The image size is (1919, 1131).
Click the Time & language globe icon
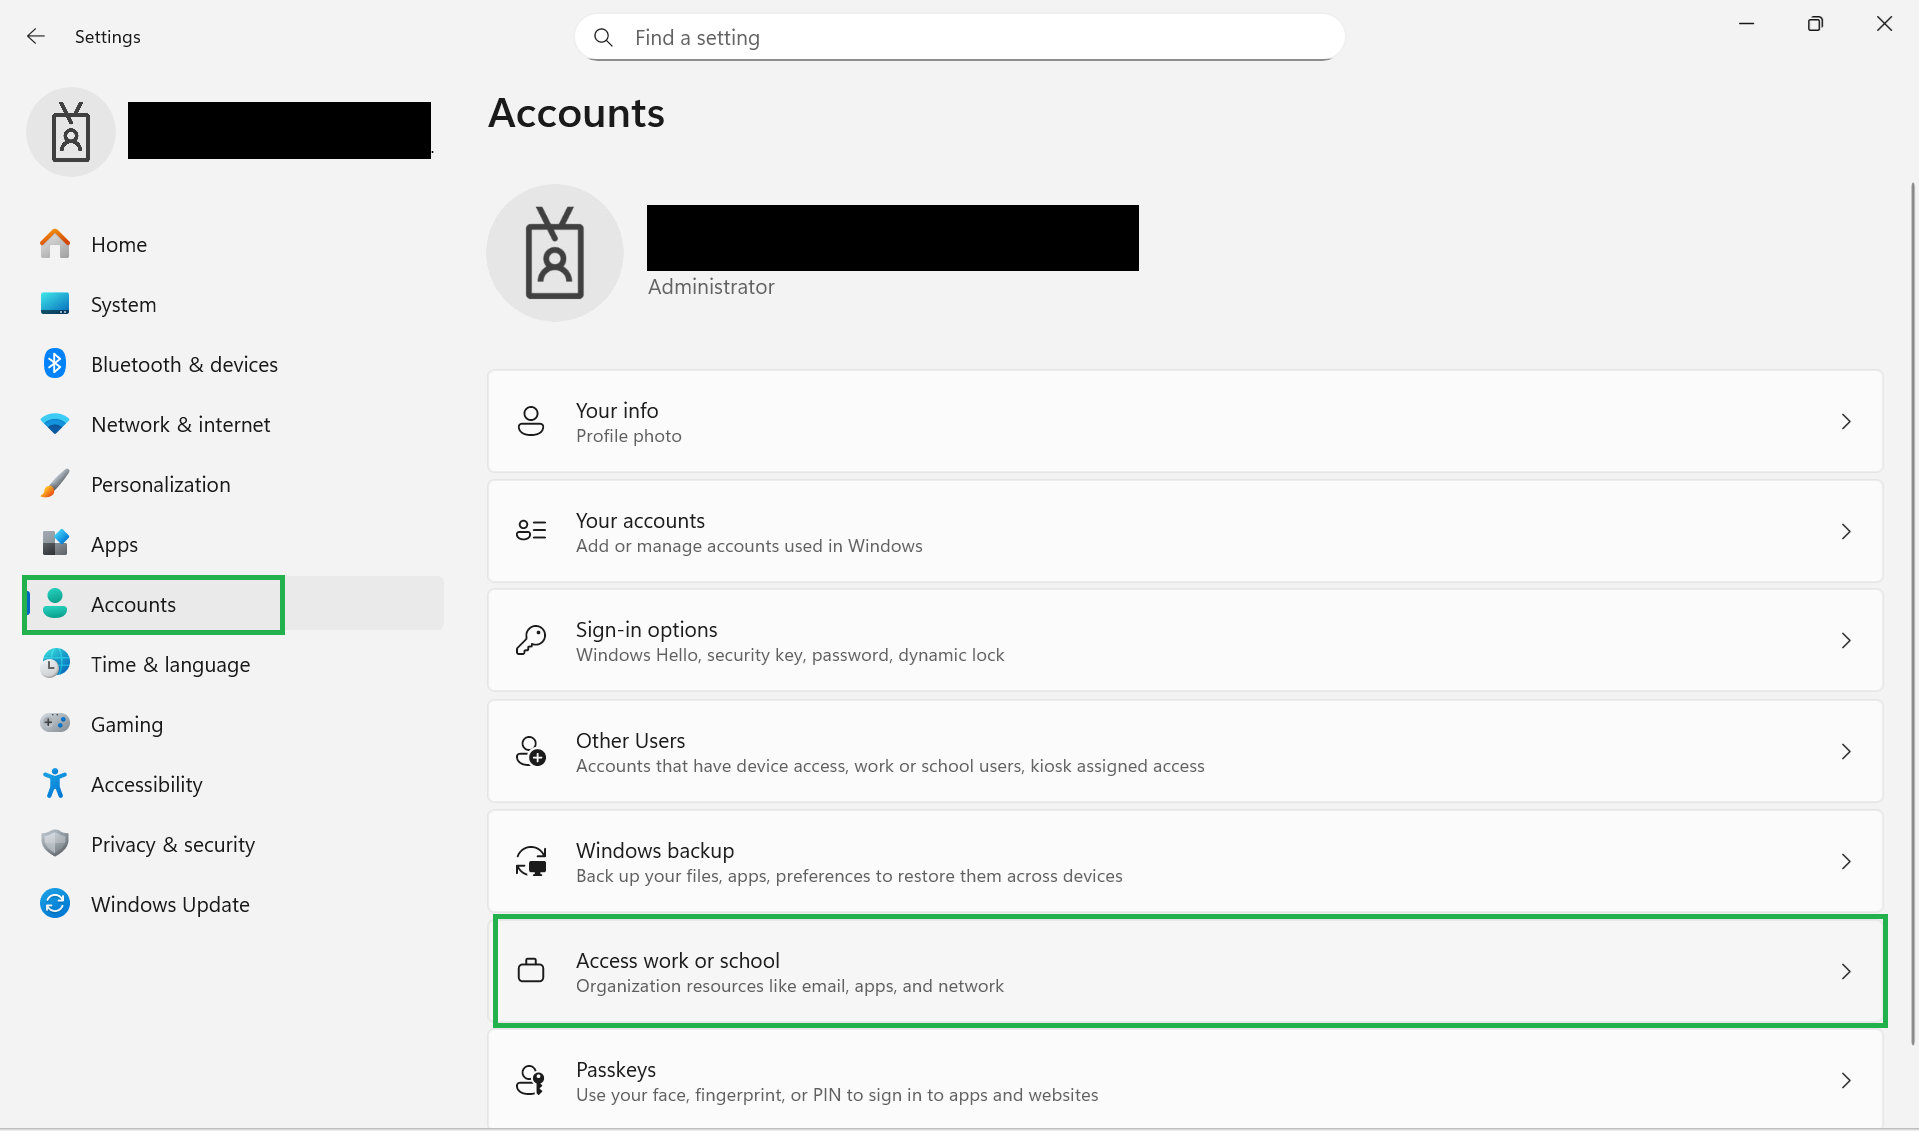pyautogui.click(x=55, y=664)
